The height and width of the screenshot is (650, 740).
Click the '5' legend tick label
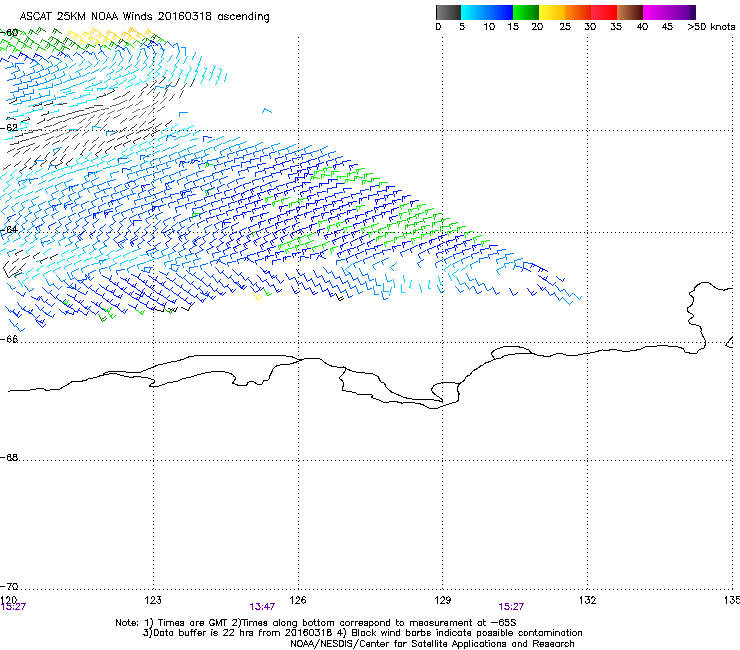(x=462, y=27)
